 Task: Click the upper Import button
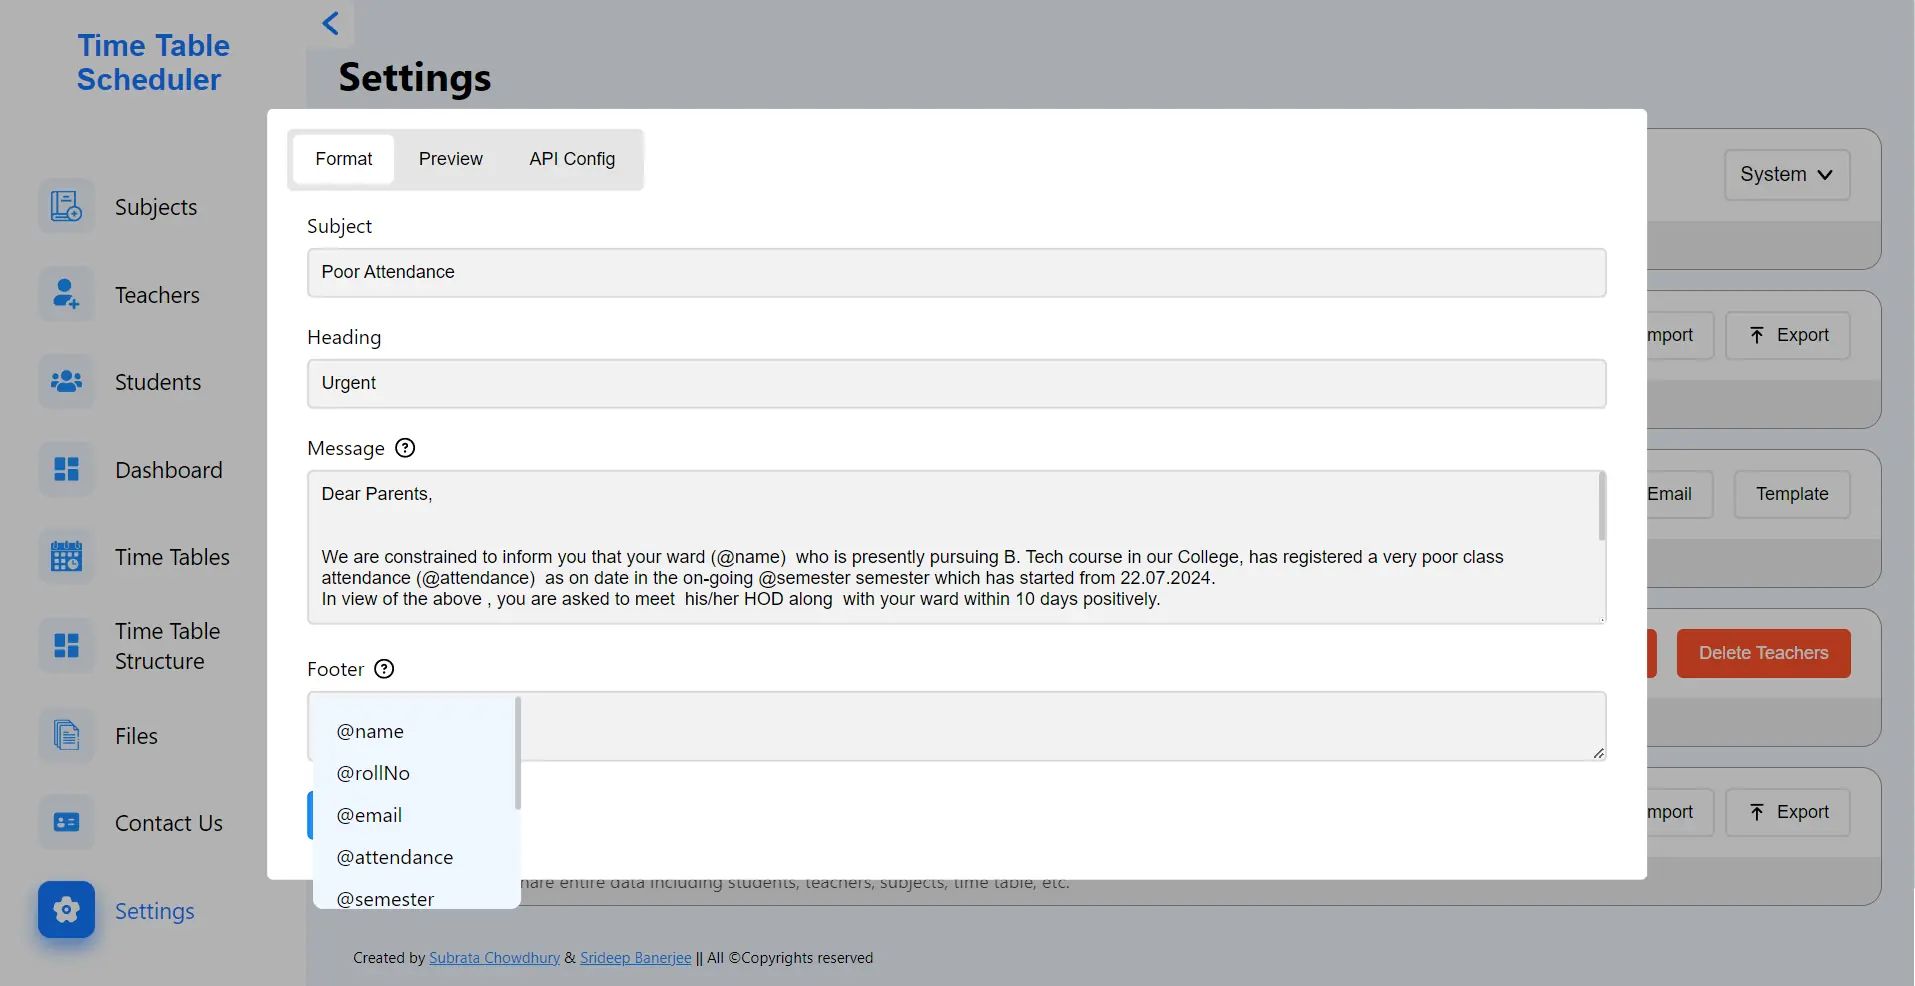click(1680, 335)
